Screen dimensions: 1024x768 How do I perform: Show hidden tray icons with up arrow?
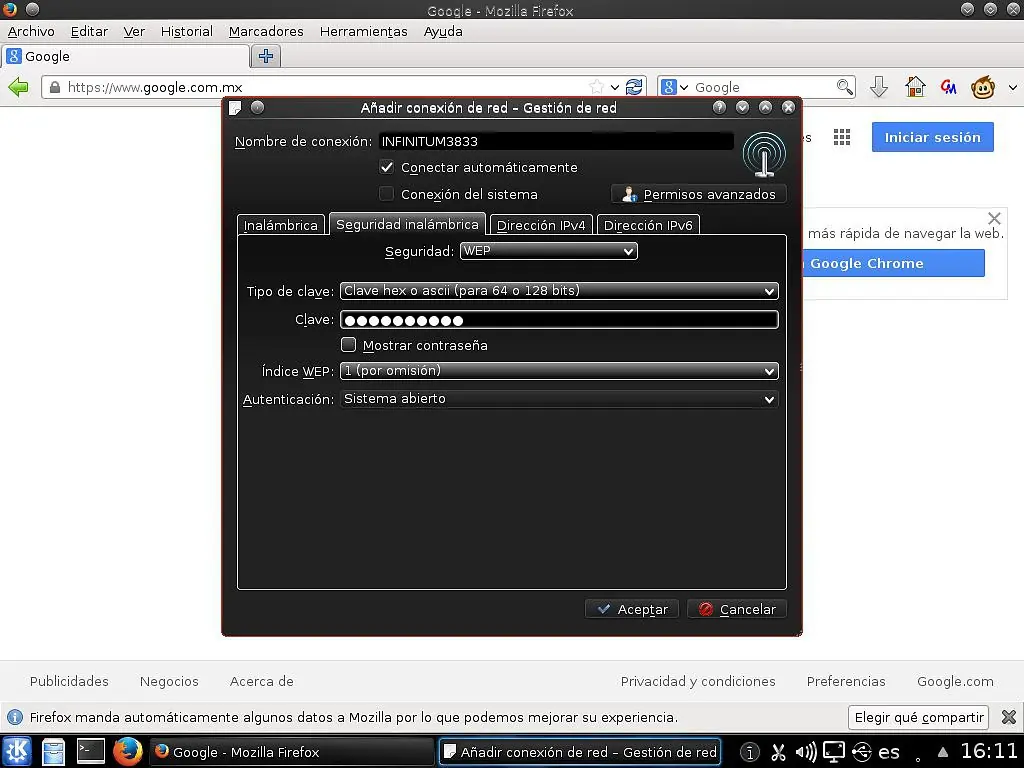point(942,752)
